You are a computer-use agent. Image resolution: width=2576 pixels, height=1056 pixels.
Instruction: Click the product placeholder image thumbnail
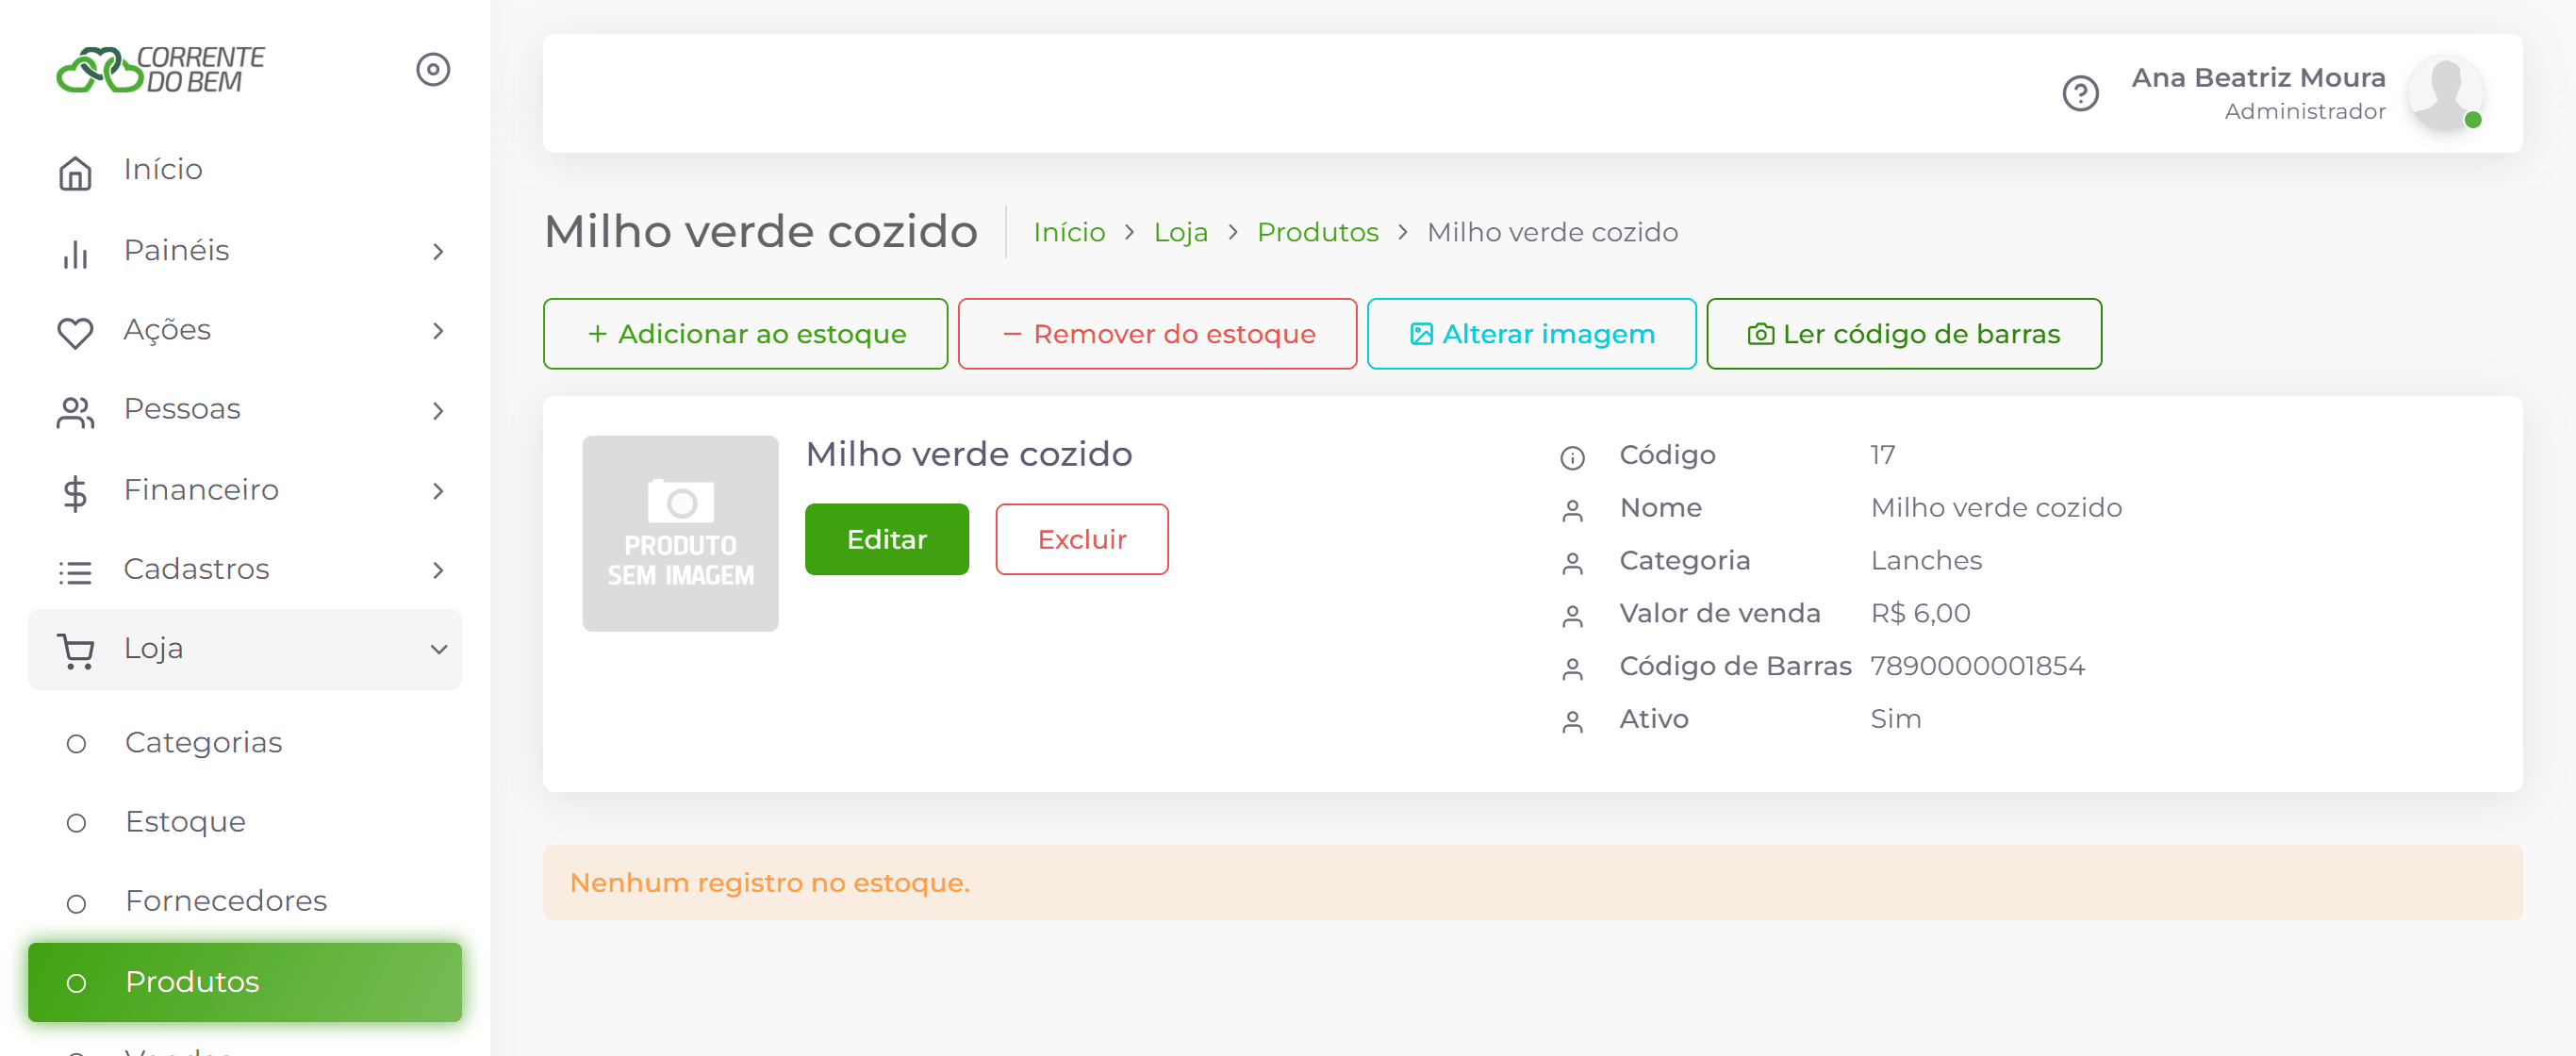(x=680, y=533)
